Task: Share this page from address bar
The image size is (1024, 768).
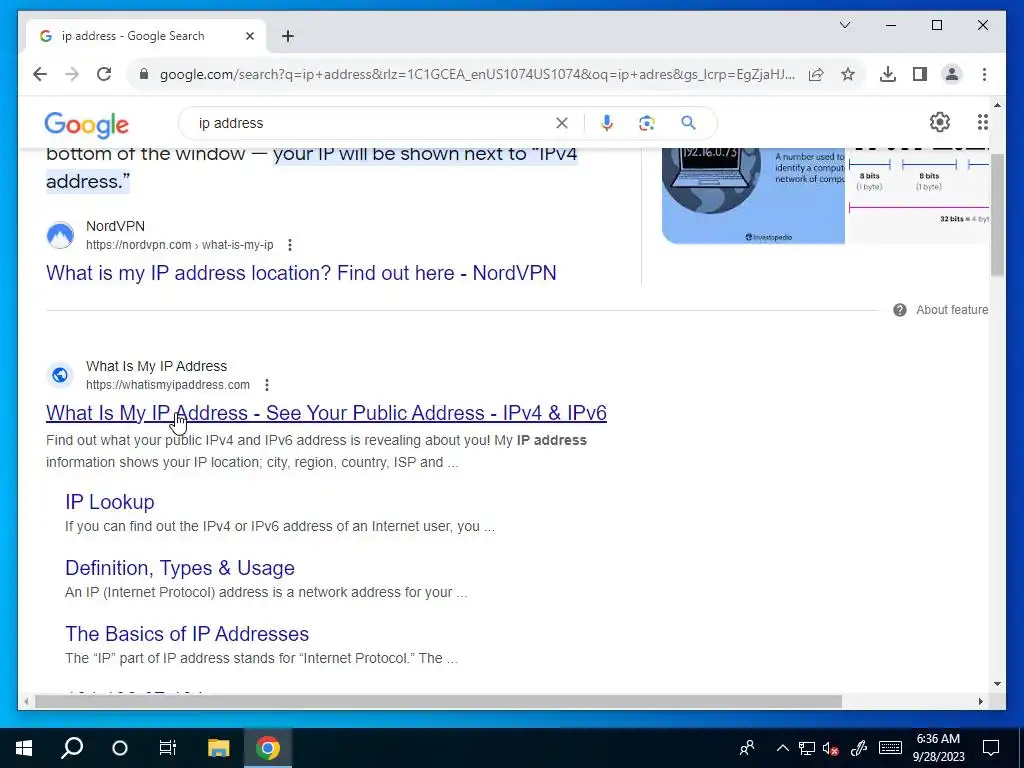Action: pyautogui.click(x=816, y=74)
